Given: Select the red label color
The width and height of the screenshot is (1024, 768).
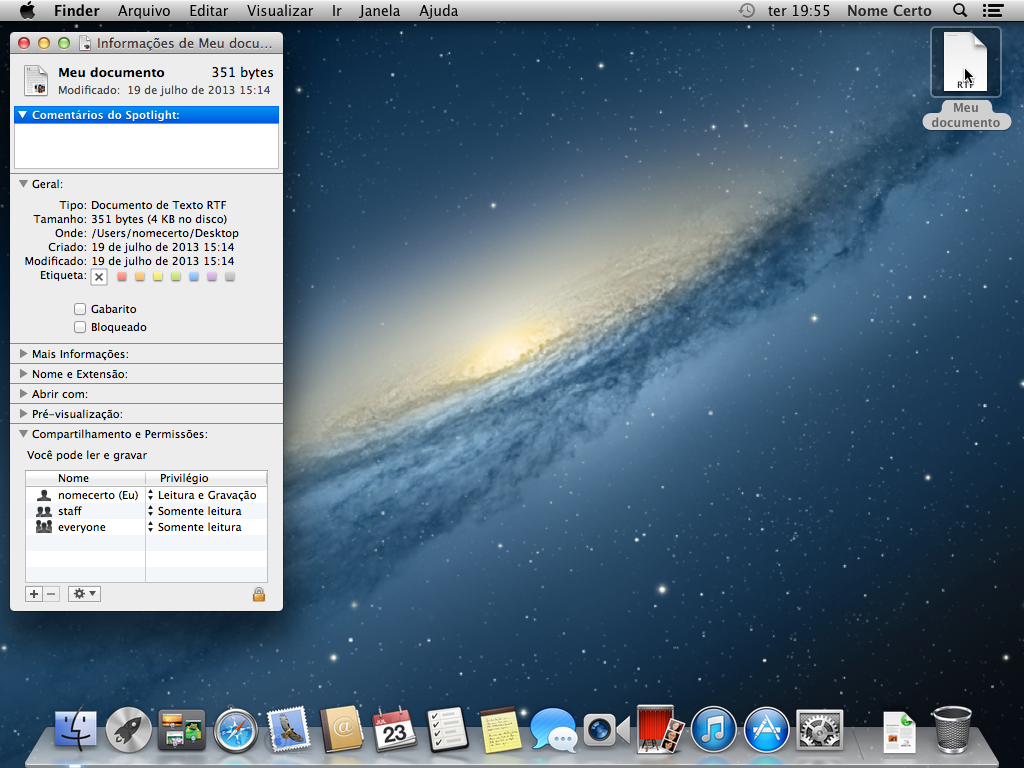Looking at the screenshot, I should [122, 276].
